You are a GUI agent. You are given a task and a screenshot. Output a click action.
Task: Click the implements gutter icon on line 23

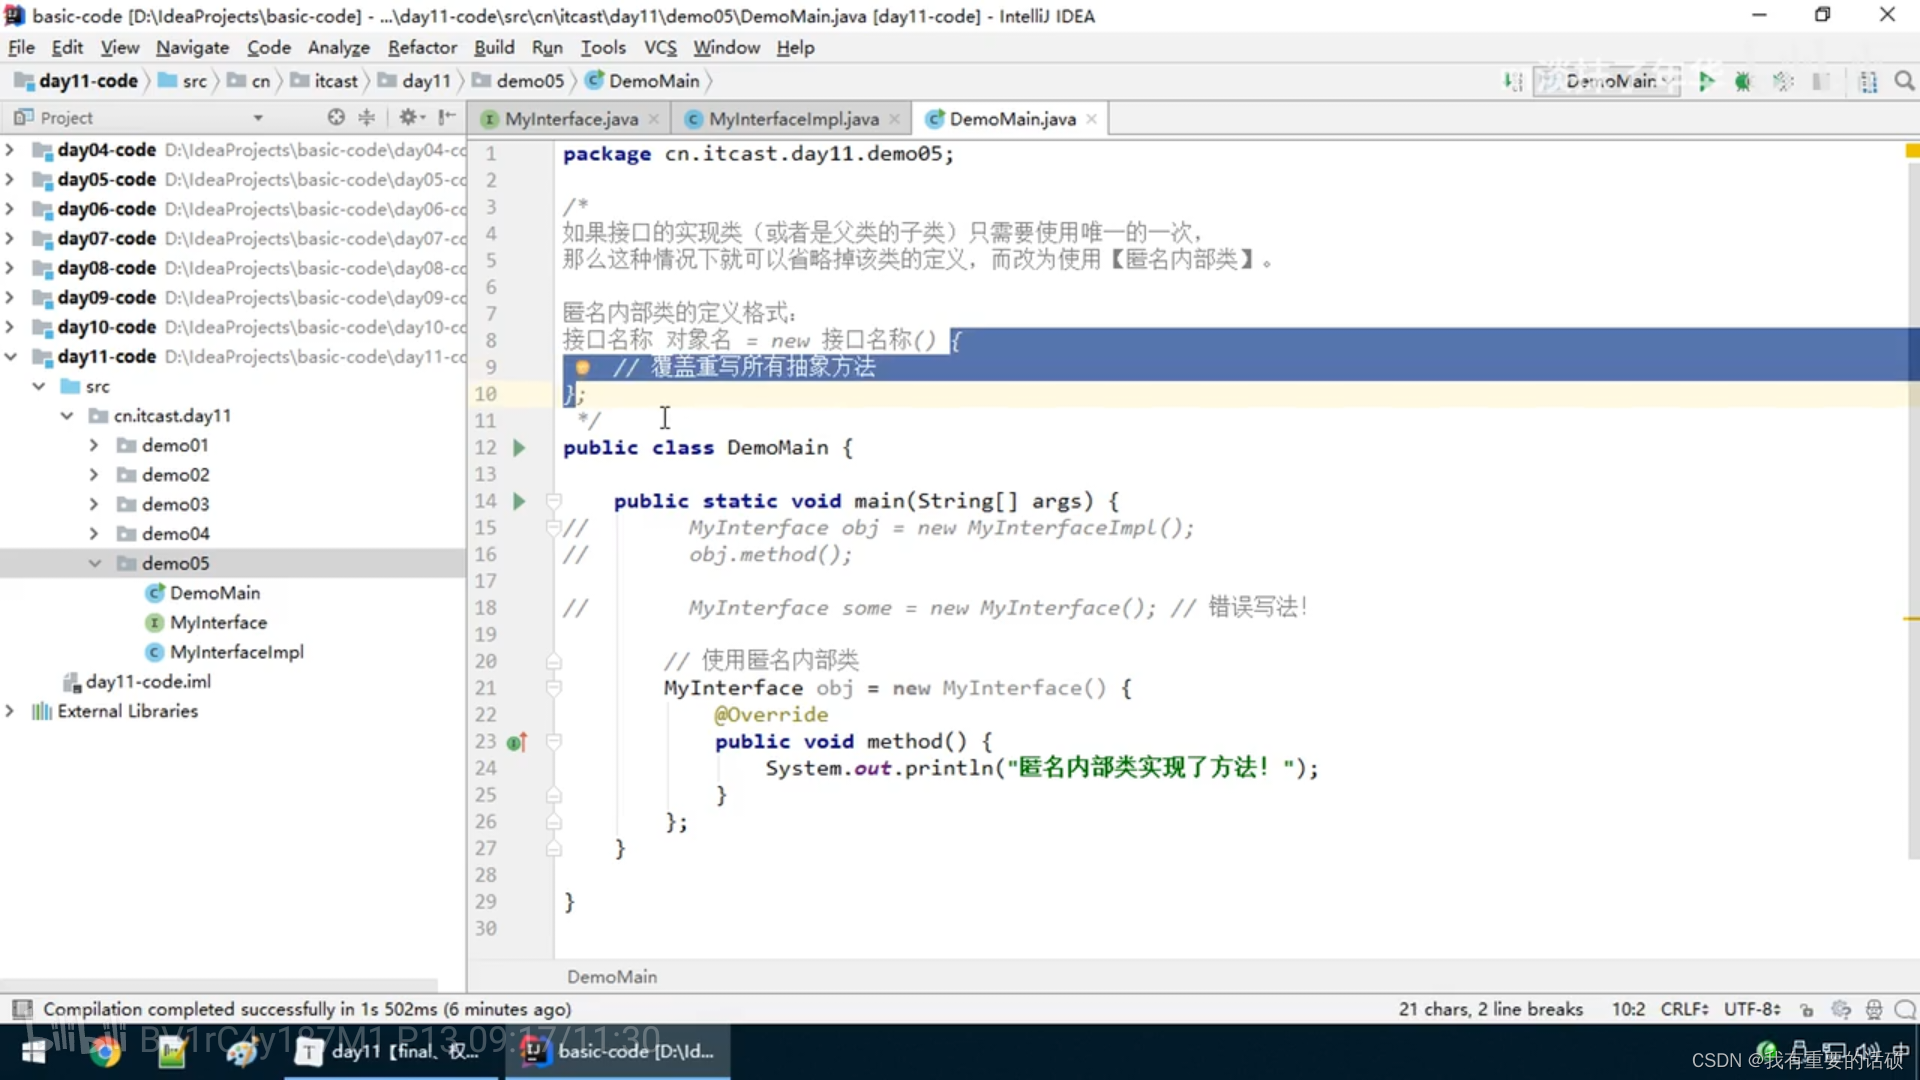coord(517,742)
